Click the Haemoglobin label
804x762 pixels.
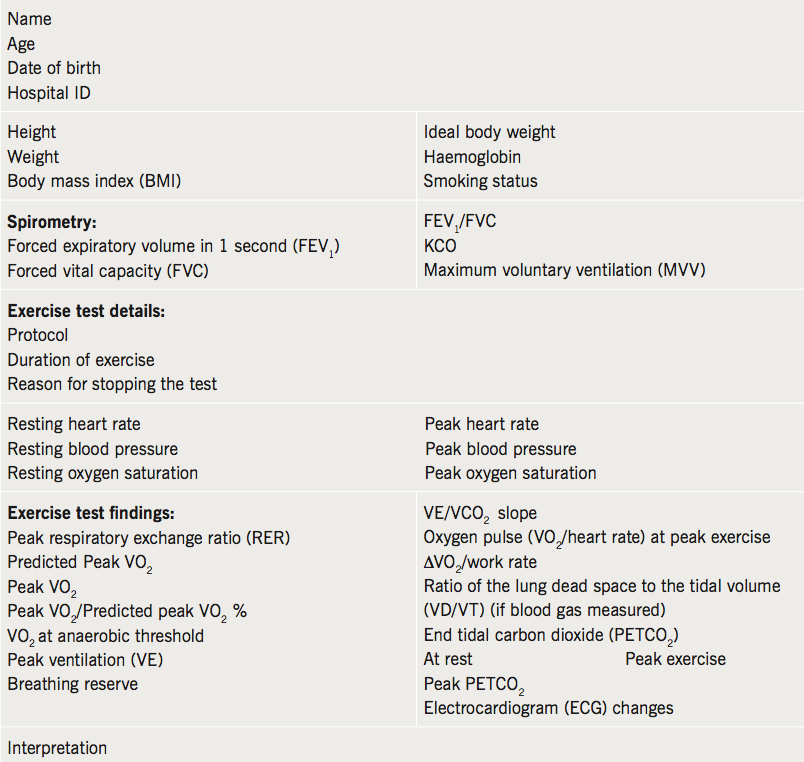[x=472, y=157]
